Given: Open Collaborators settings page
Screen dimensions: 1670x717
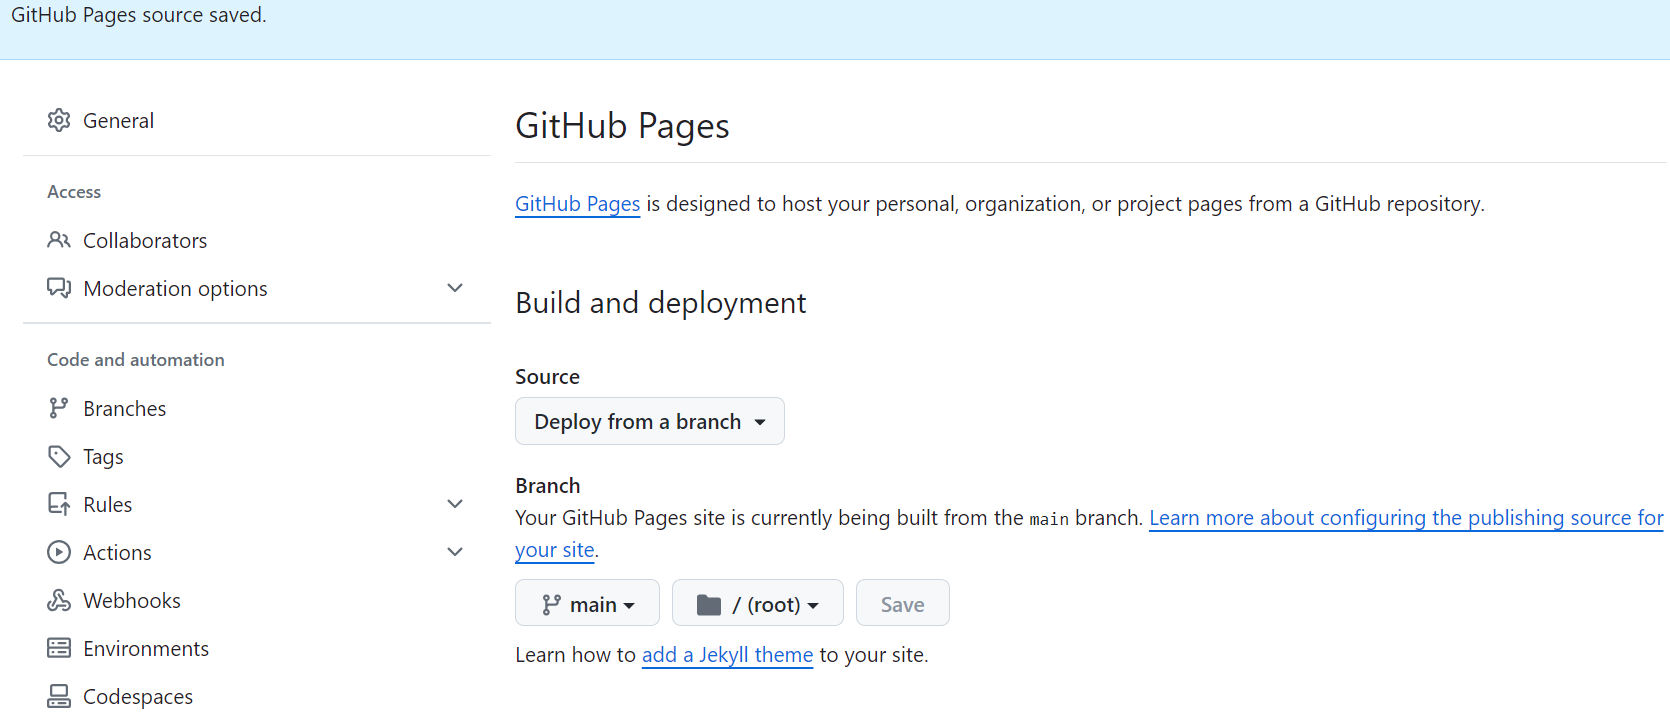Looking at the screenshot, I should coord(145,240).
